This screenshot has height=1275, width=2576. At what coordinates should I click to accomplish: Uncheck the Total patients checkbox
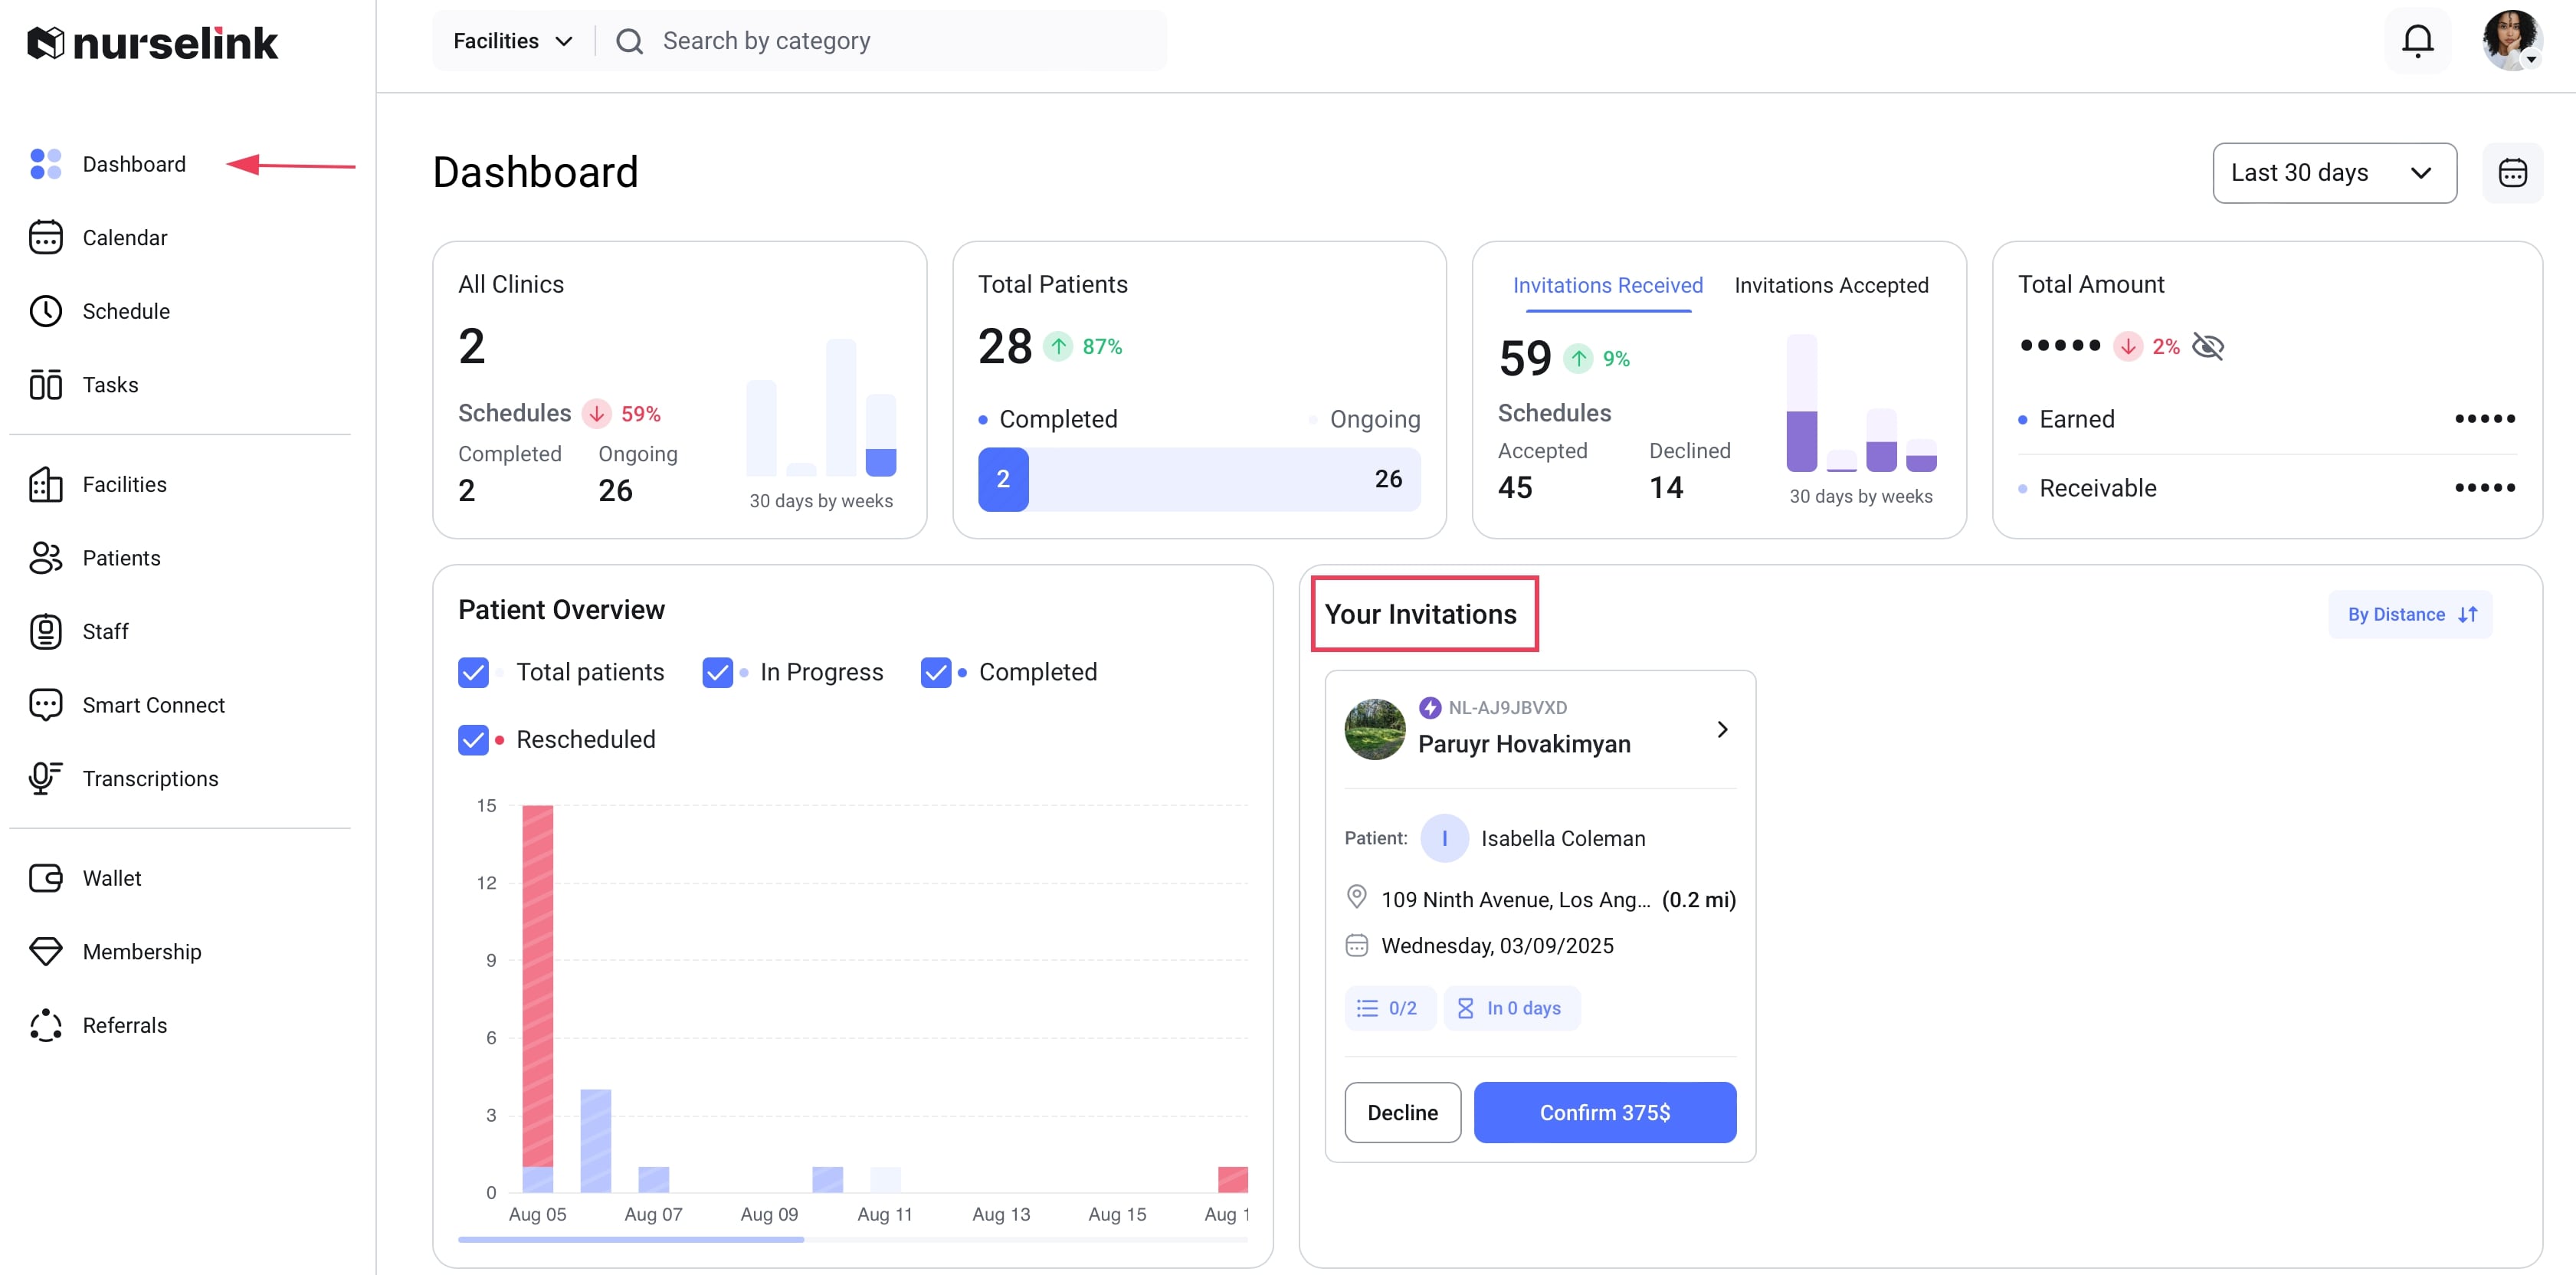473,672
